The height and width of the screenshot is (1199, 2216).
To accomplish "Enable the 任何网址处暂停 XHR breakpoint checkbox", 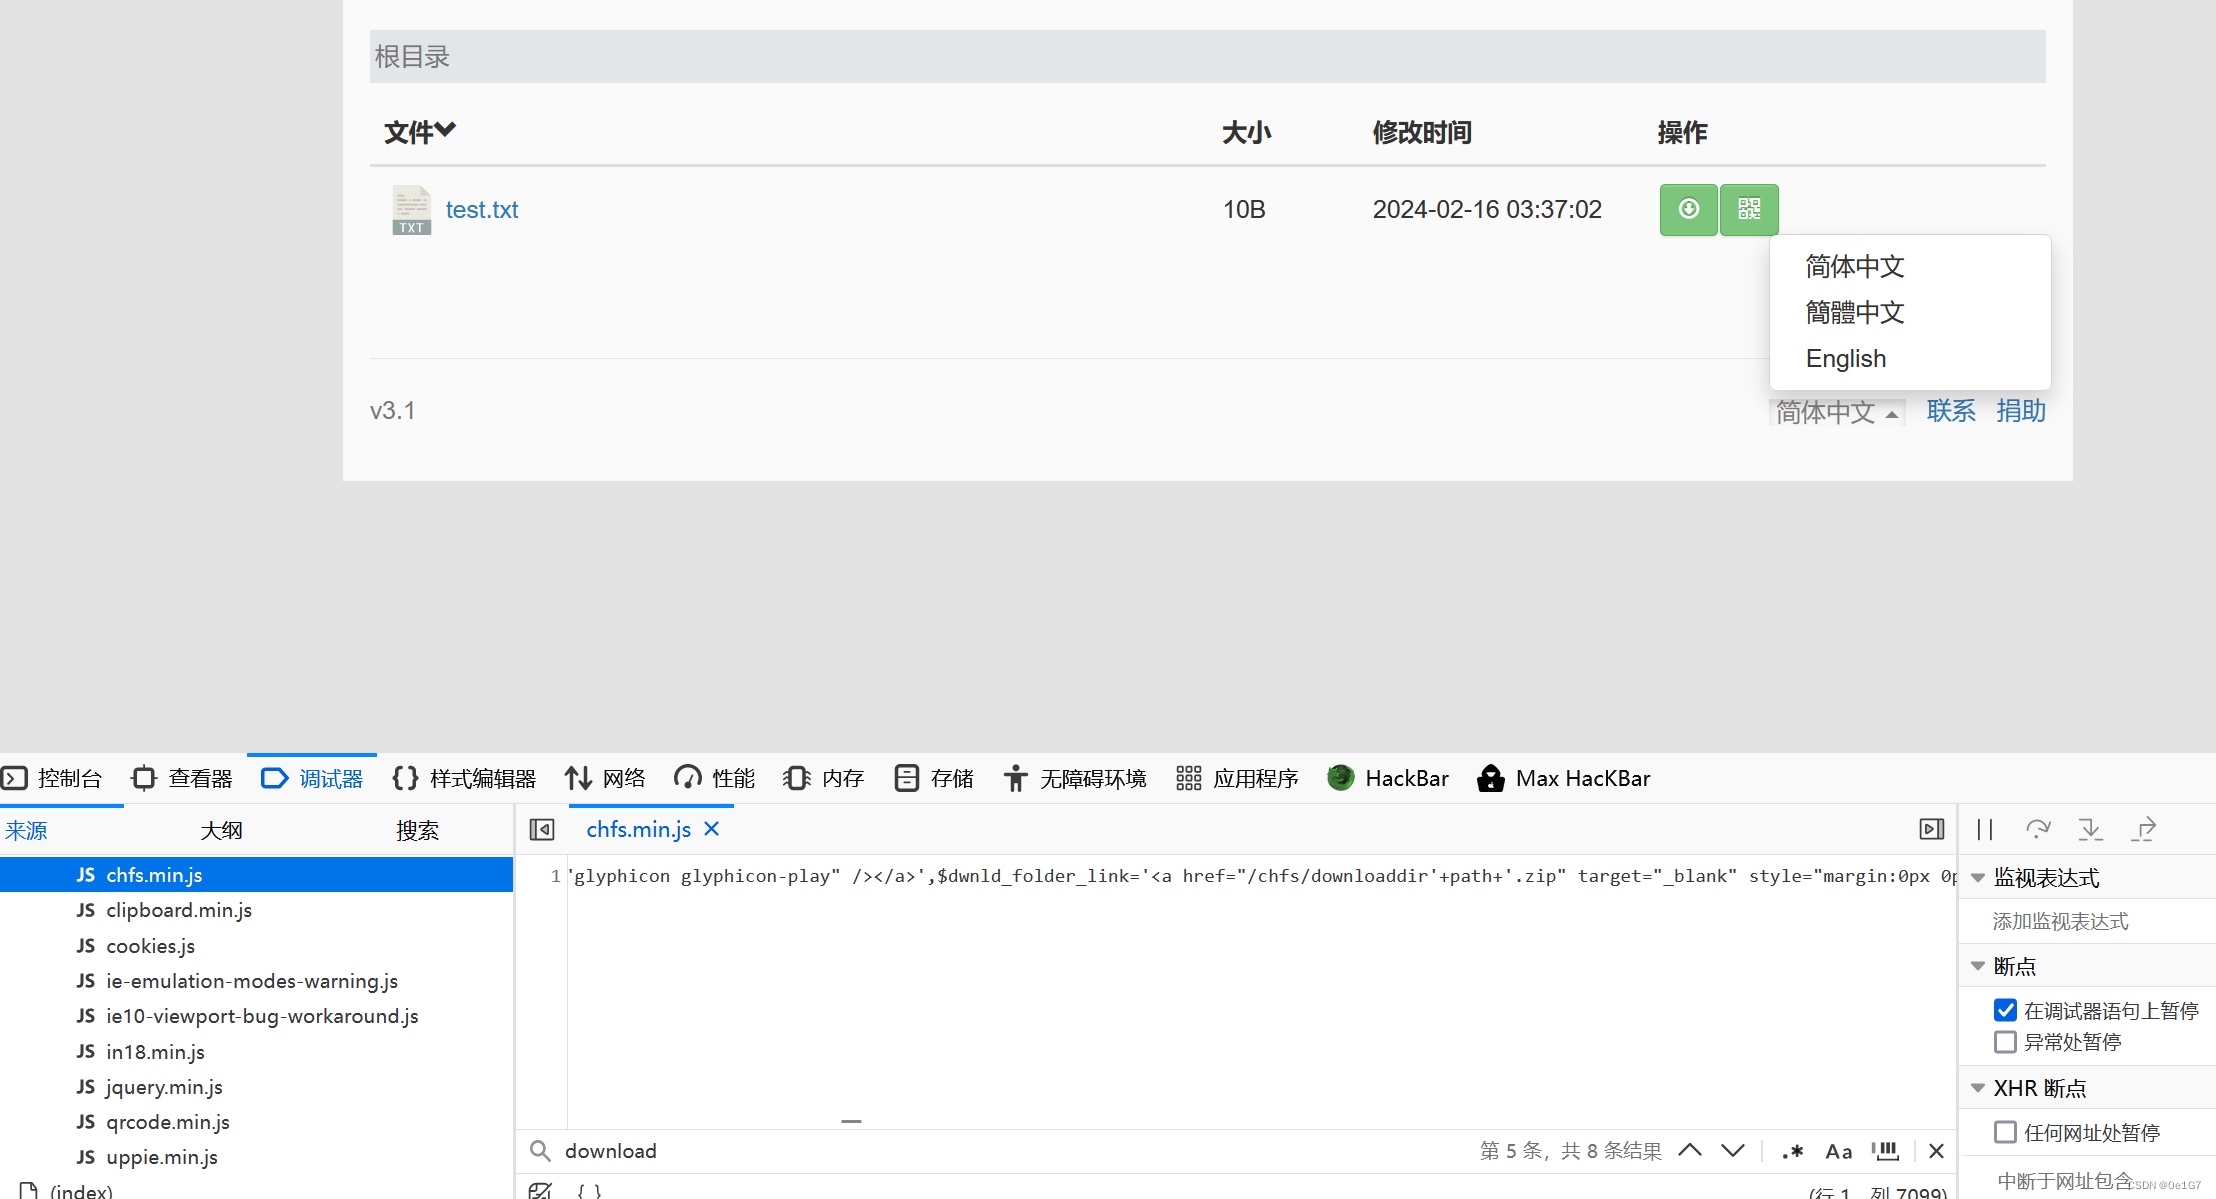I will pyautogui.click(x=2004, y=1132).
